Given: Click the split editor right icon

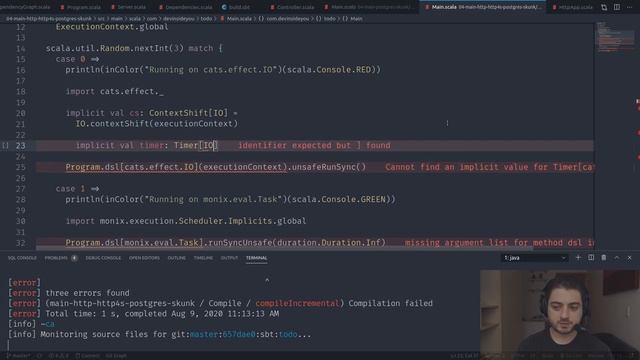Looking at the screenshot, I should (x=617, y=7).
